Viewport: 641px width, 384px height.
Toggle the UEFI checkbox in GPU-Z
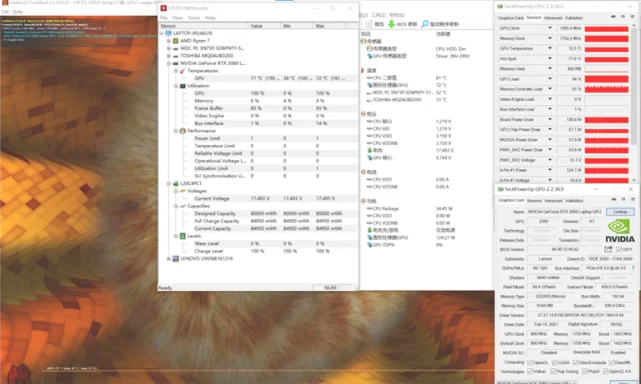pyautogui.click(x=619, y=249)
